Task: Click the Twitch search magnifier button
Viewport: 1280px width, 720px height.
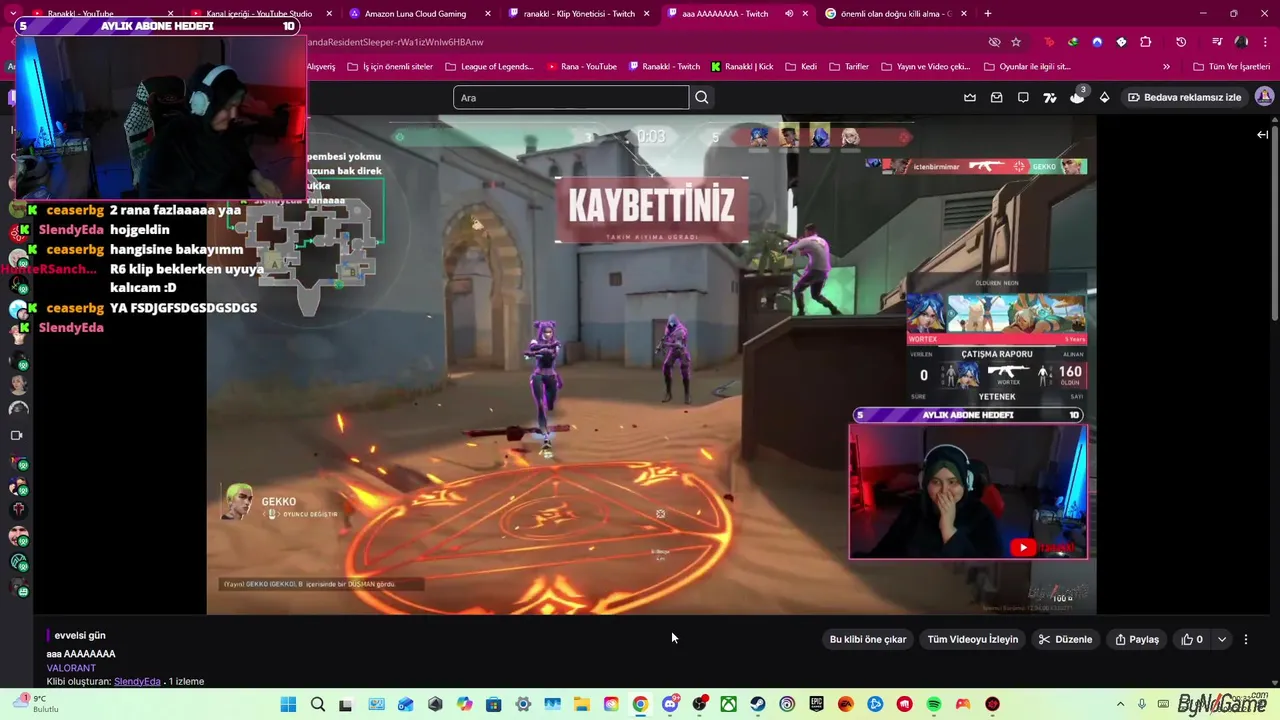Action: tap(702, 97)
